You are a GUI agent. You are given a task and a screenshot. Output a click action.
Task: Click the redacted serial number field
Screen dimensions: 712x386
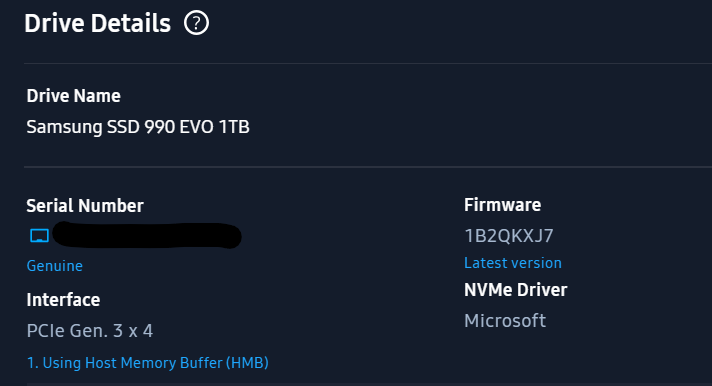point(147,235)
